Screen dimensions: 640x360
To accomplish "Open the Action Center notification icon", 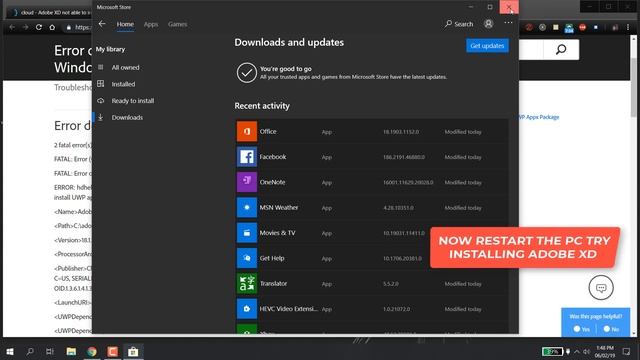I will point(626,351).
